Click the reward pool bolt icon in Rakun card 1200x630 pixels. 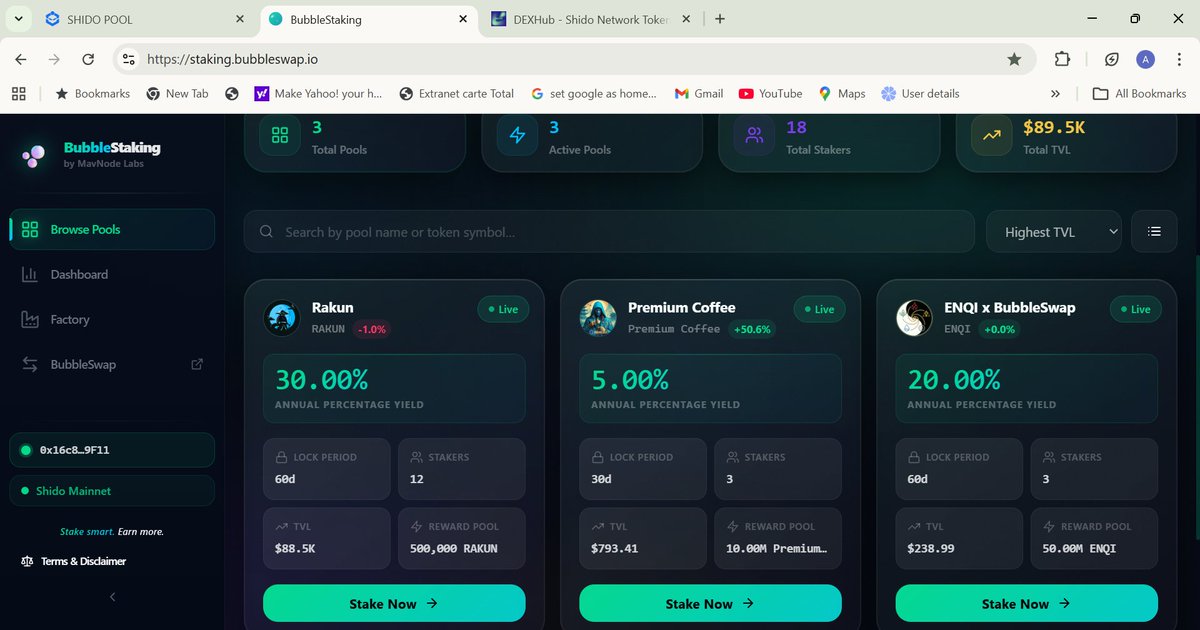tap(416, 526)
